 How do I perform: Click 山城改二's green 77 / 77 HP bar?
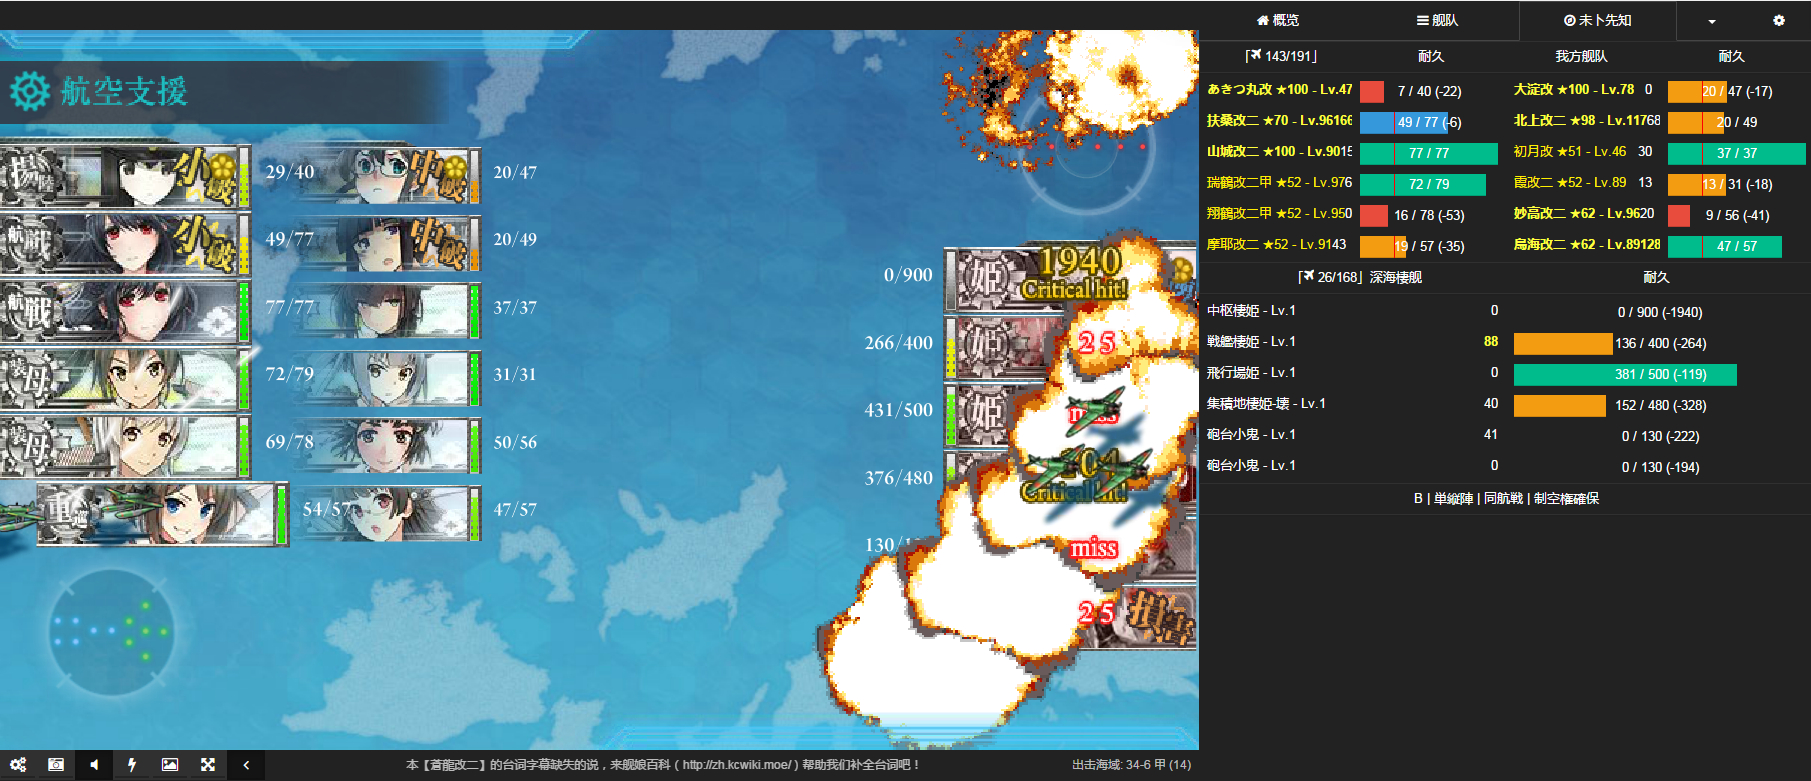coord(1429,153)
